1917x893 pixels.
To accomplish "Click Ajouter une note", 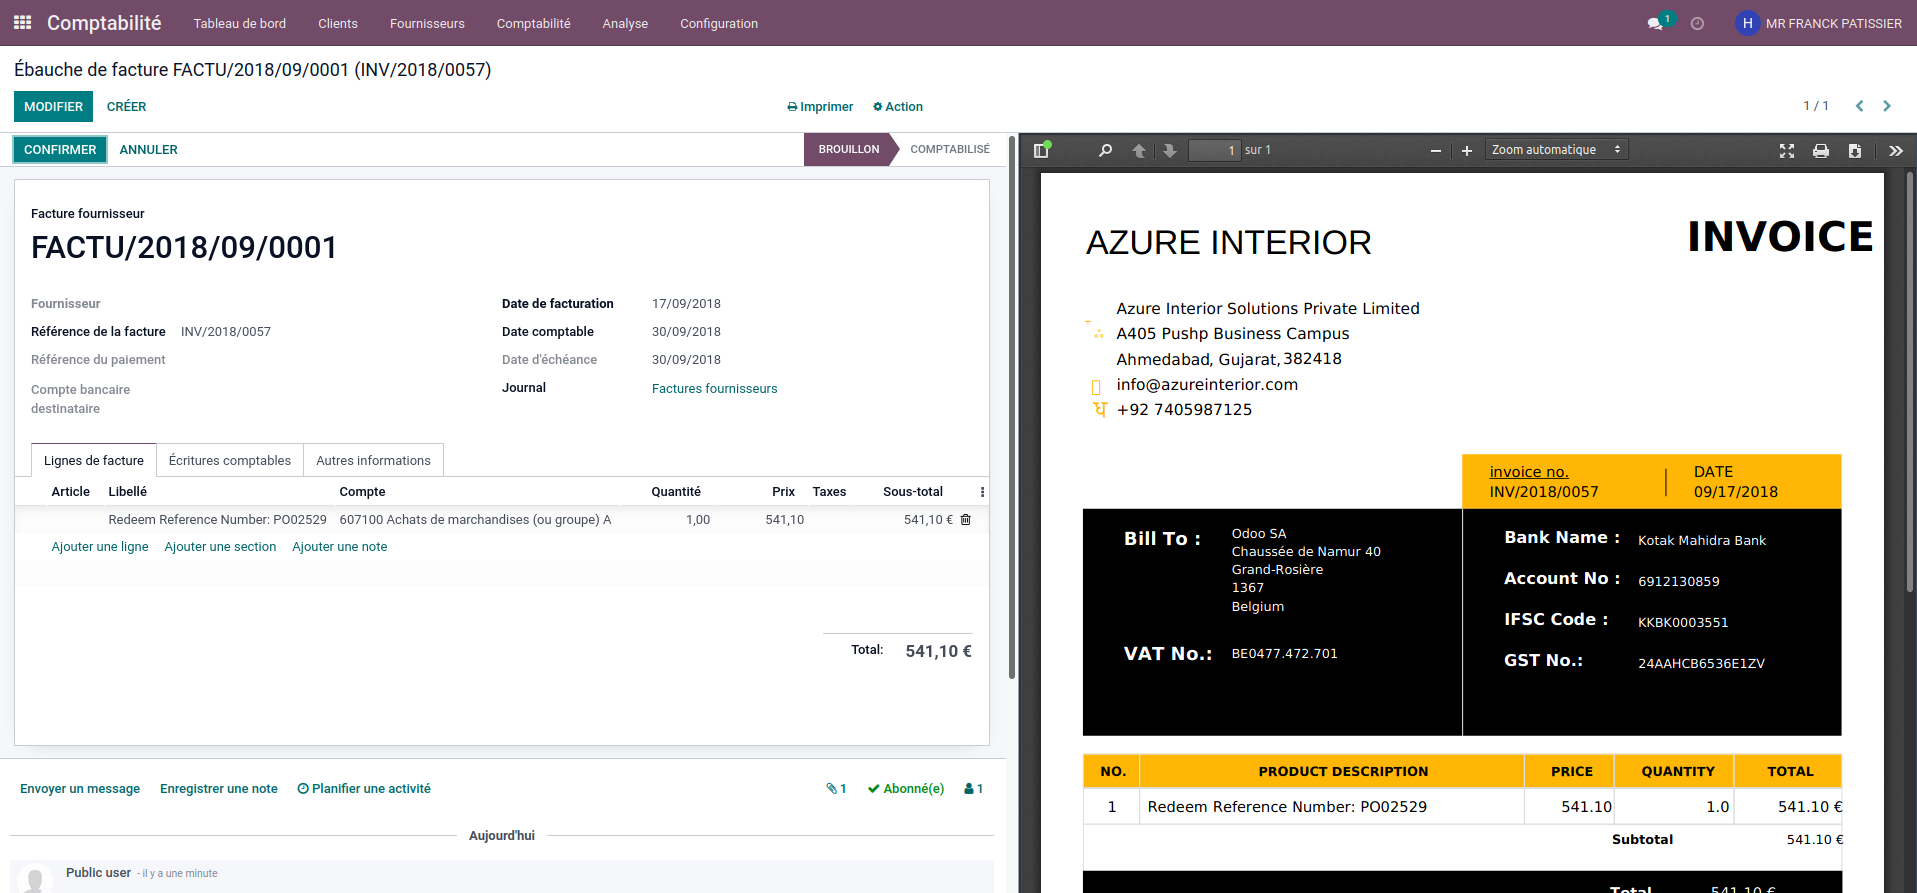I will pos(339,547).
